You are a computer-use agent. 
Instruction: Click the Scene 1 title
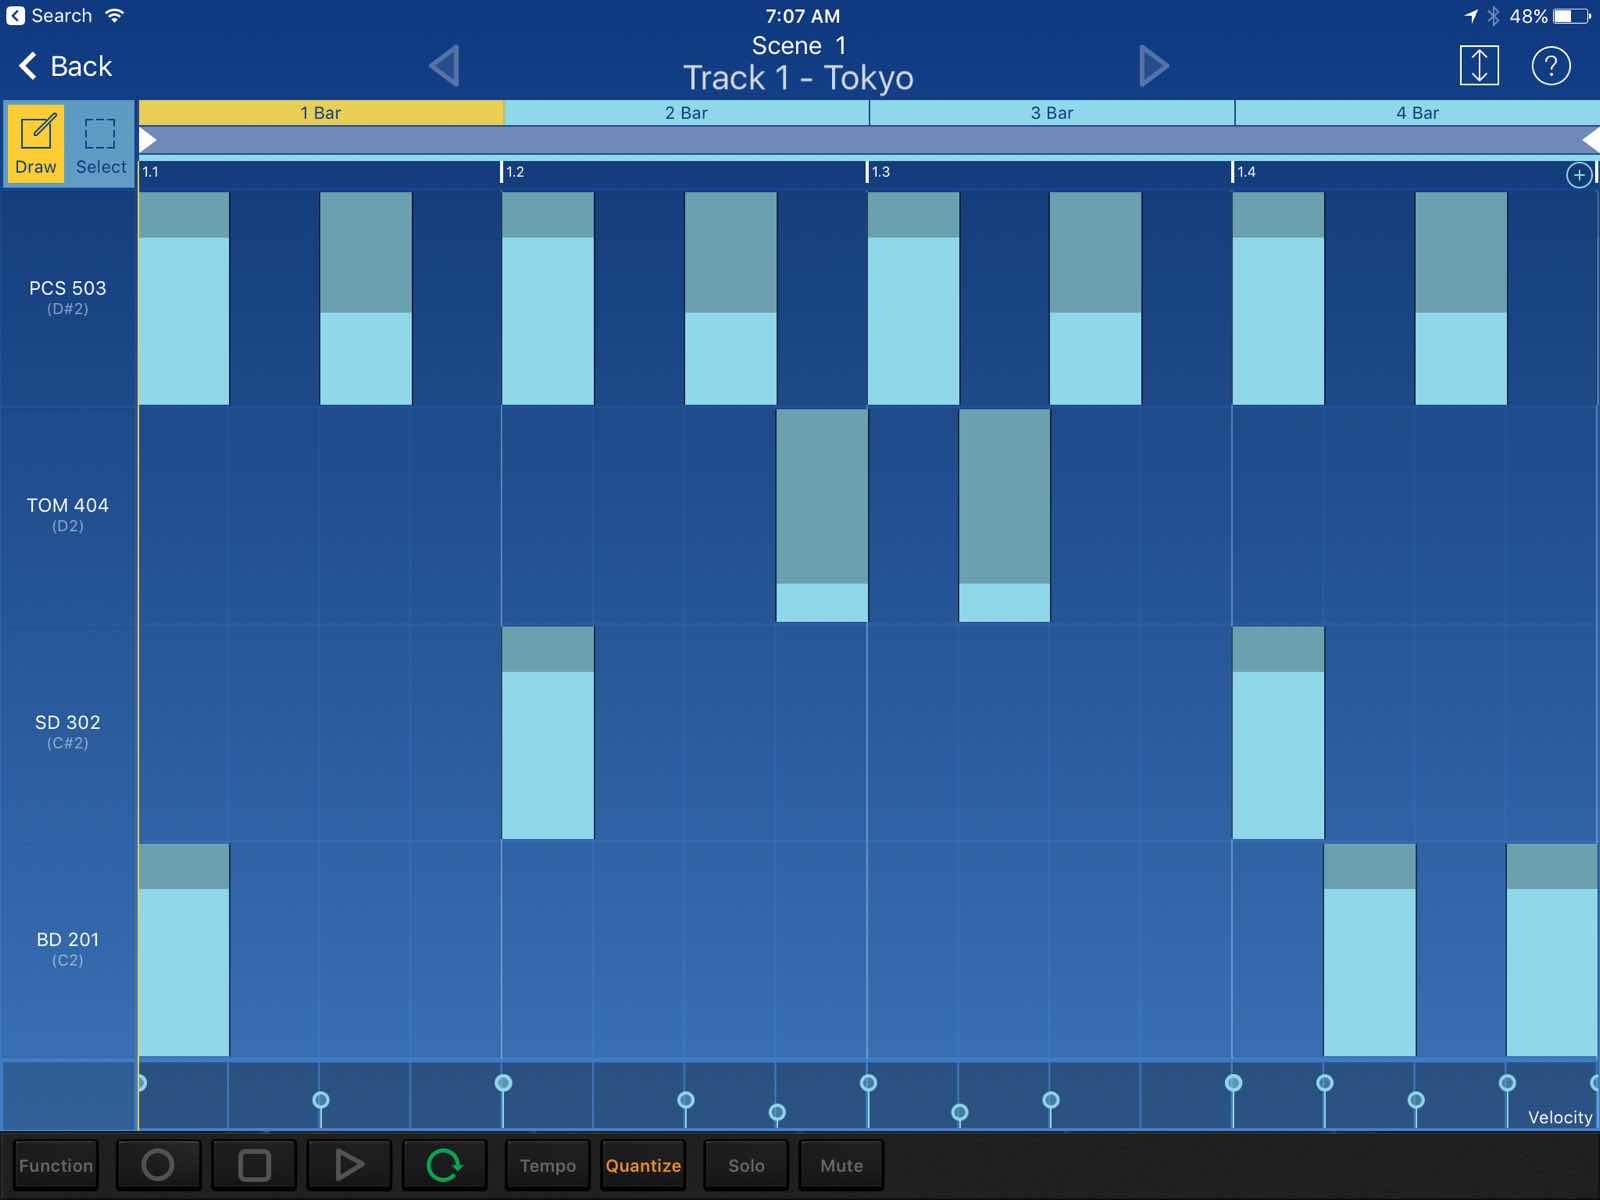(x=798, y=46)
